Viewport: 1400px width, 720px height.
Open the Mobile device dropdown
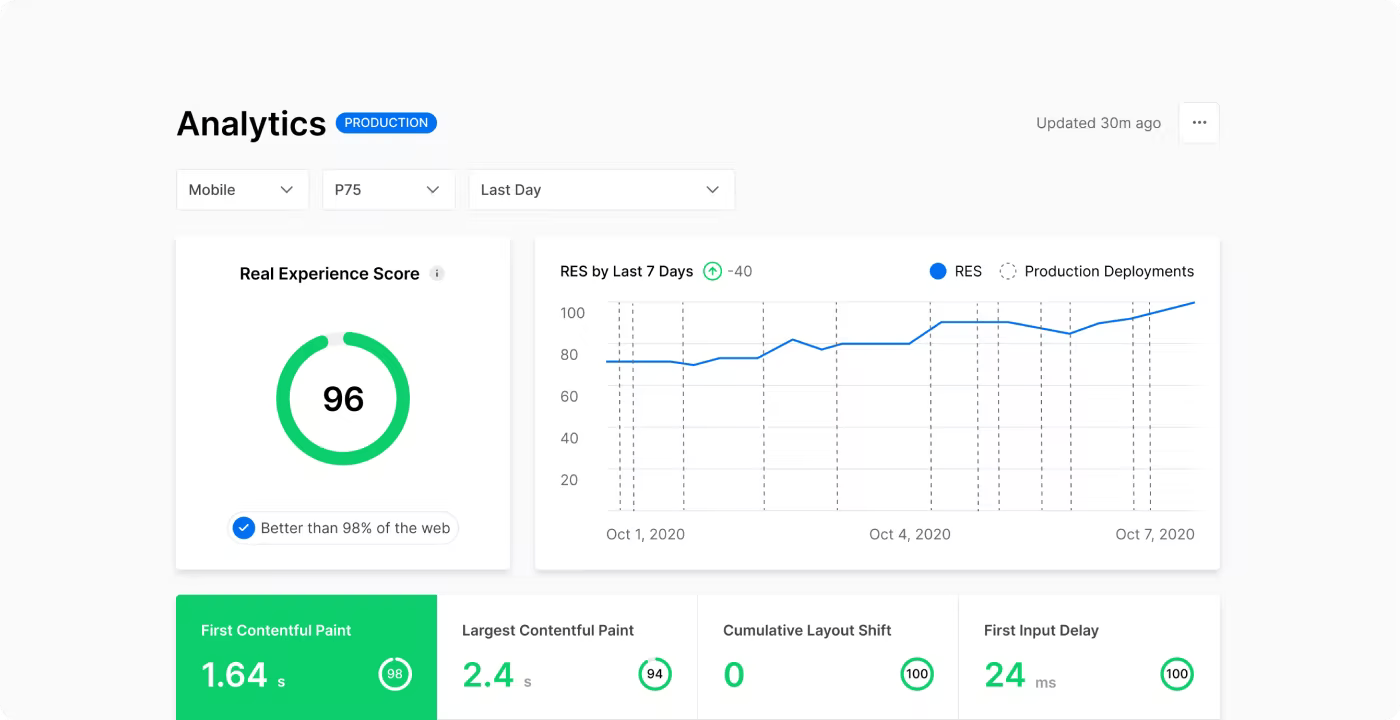click(242, 190)
